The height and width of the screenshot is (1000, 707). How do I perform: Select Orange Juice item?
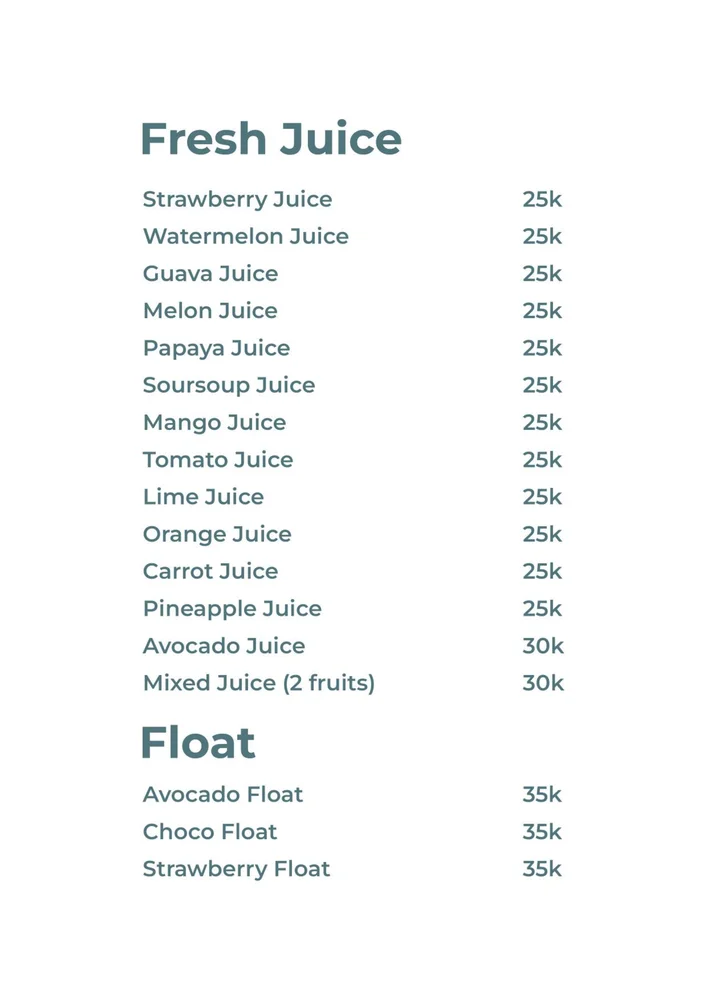tap(217, 534)
